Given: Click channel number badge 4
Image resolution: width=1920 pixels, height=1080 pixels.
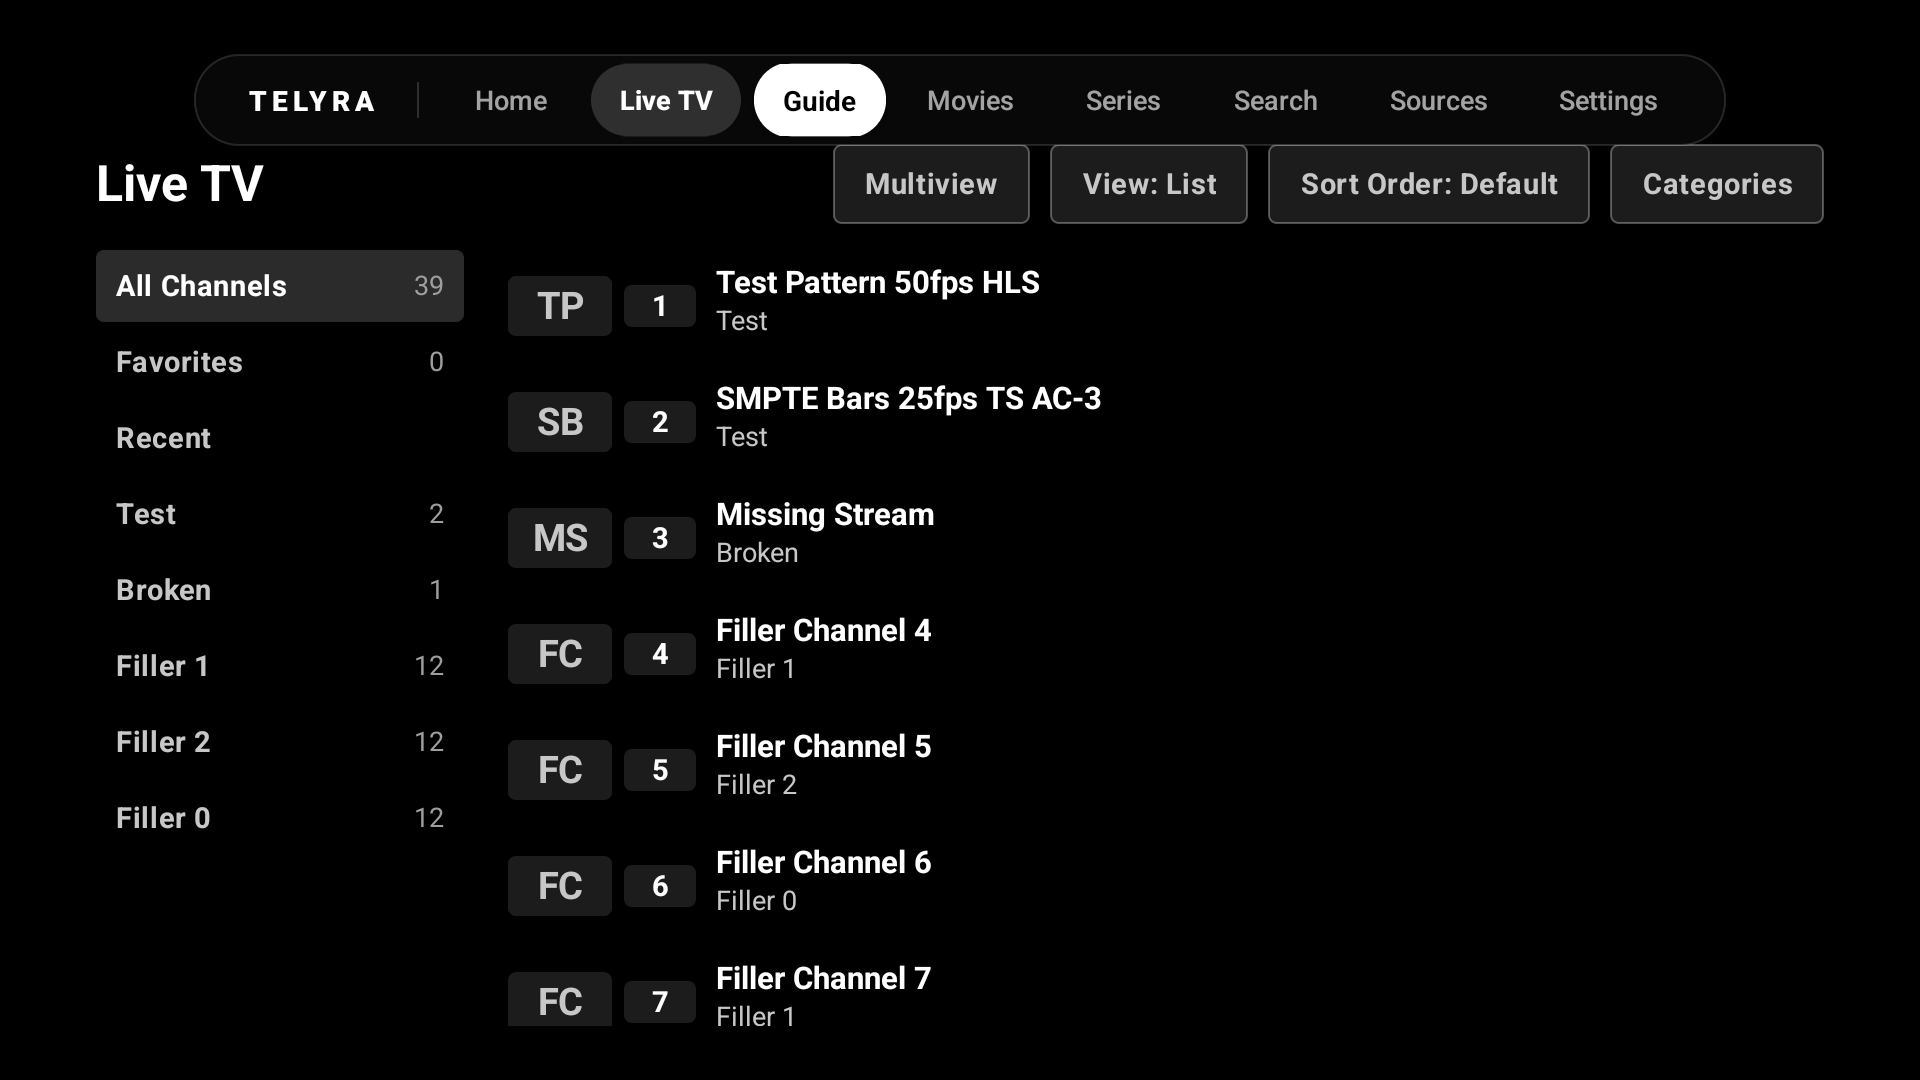Looking at the screenshot, I should coord(660,654).
